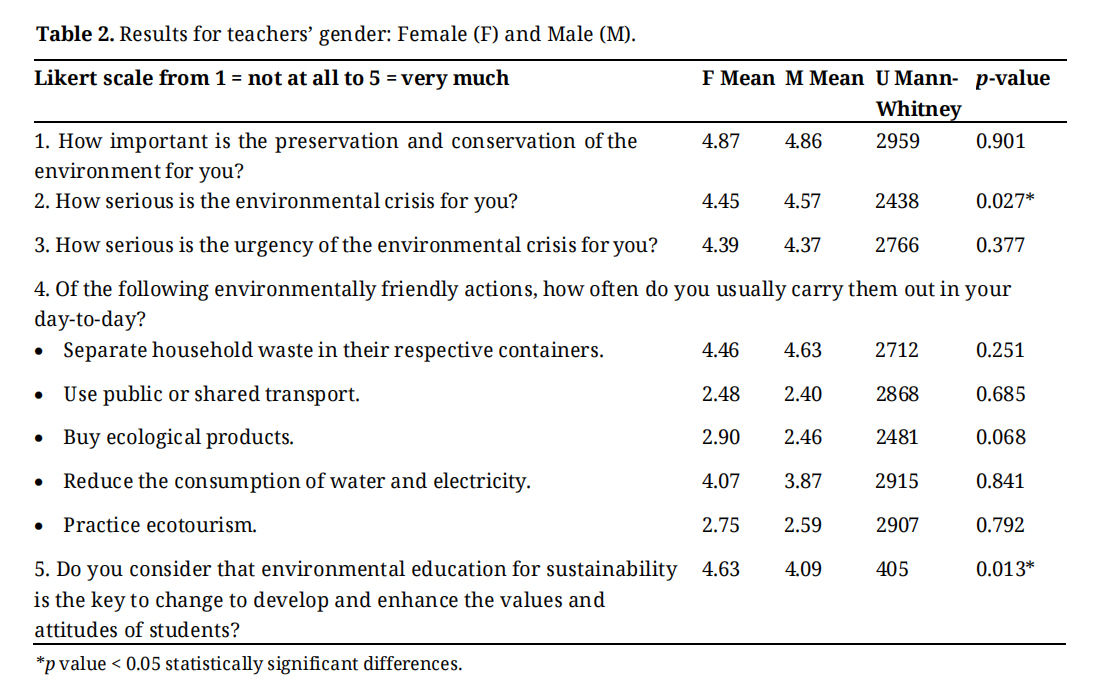Click the p-value 0.013* in last row
1097x700 pixels.
click(x=1004, y=569)
